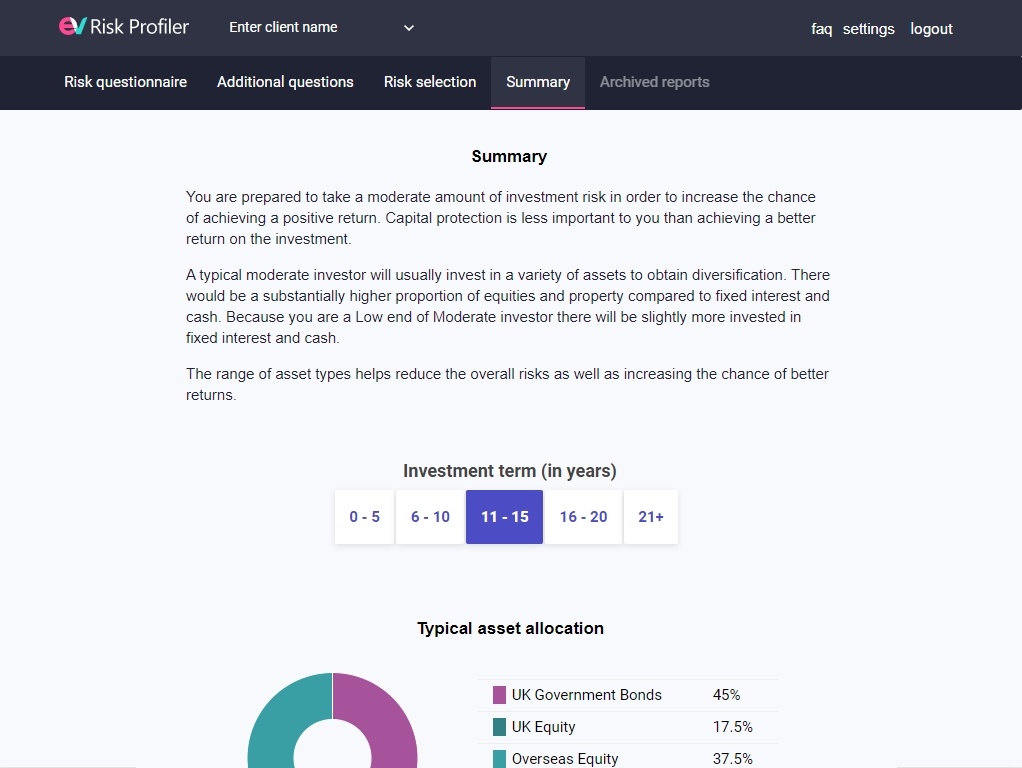This screenshot has width=1022, height=768.
Task: Open the settings link
Action: [x=868, y=29]
